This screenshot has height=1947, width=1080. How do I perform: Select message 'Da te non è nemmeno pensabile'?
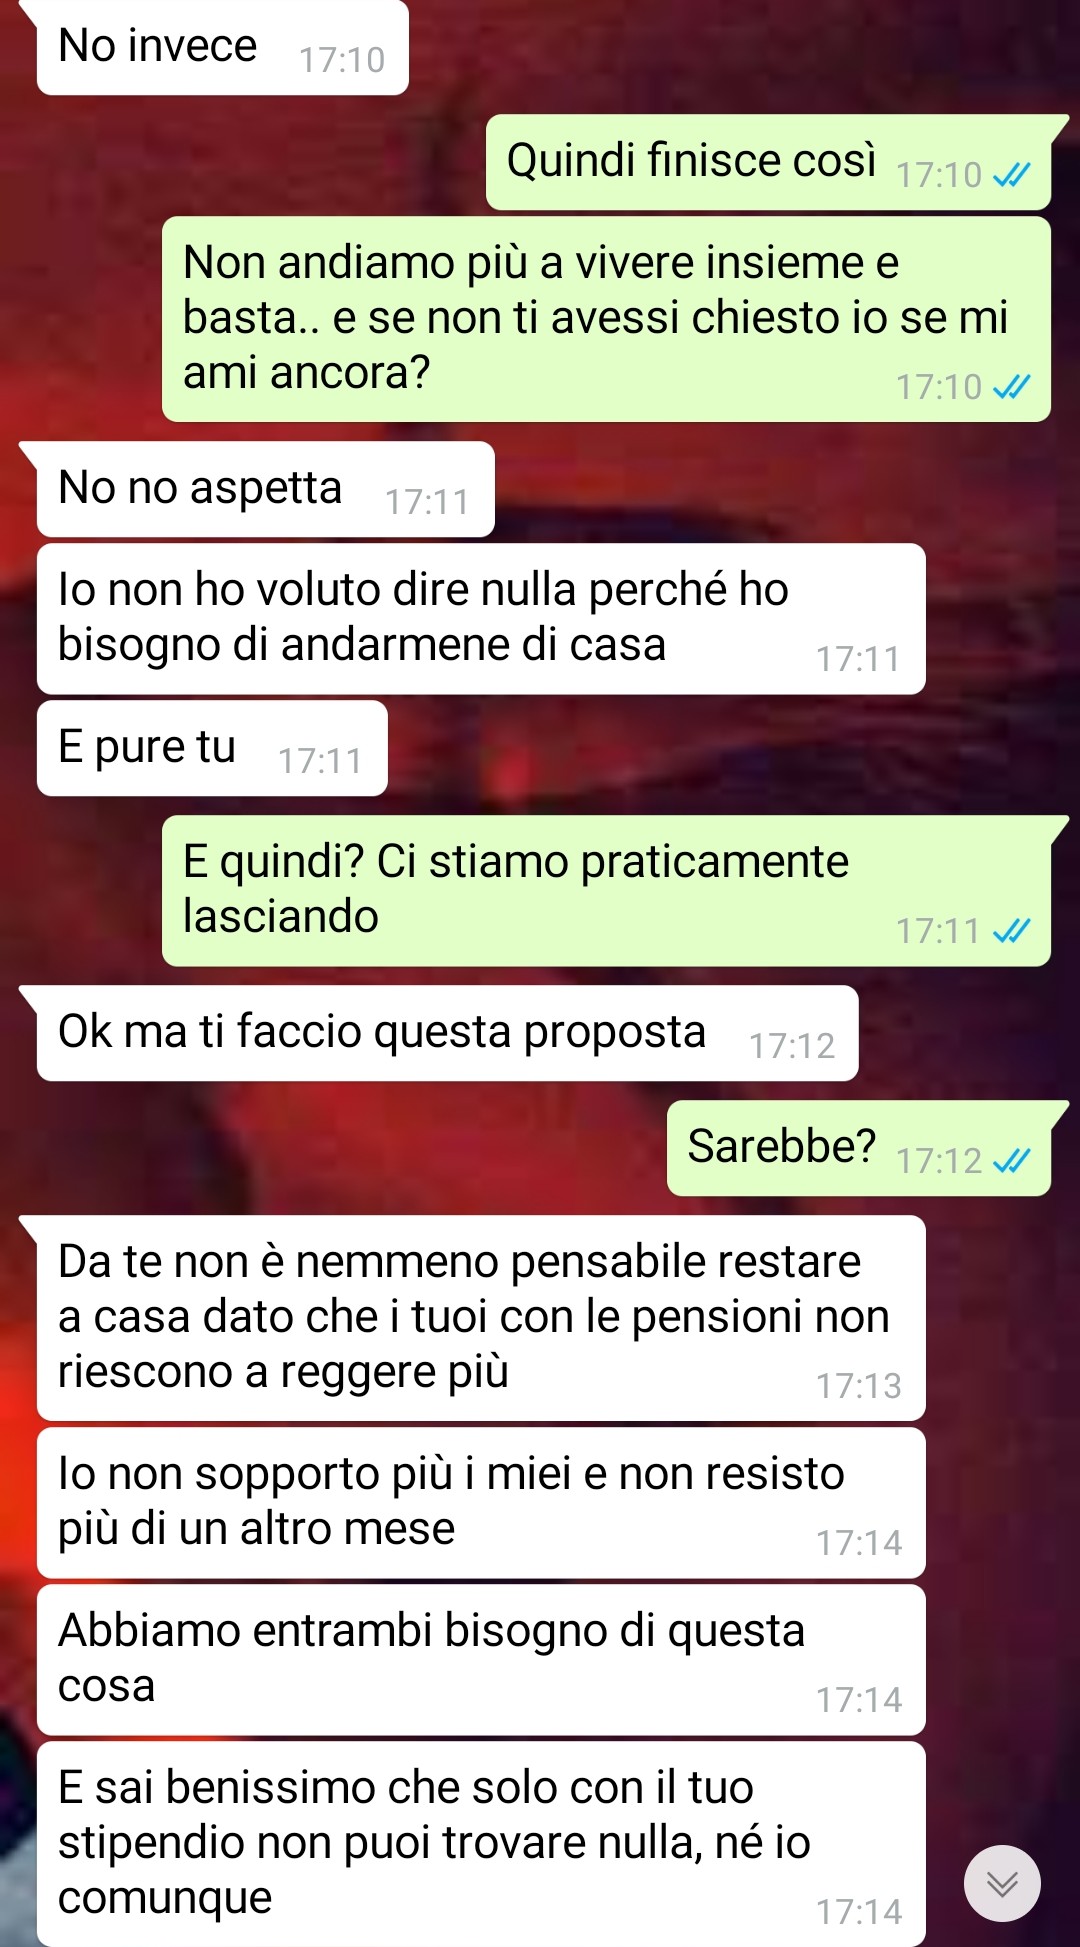click(481, 1318)
